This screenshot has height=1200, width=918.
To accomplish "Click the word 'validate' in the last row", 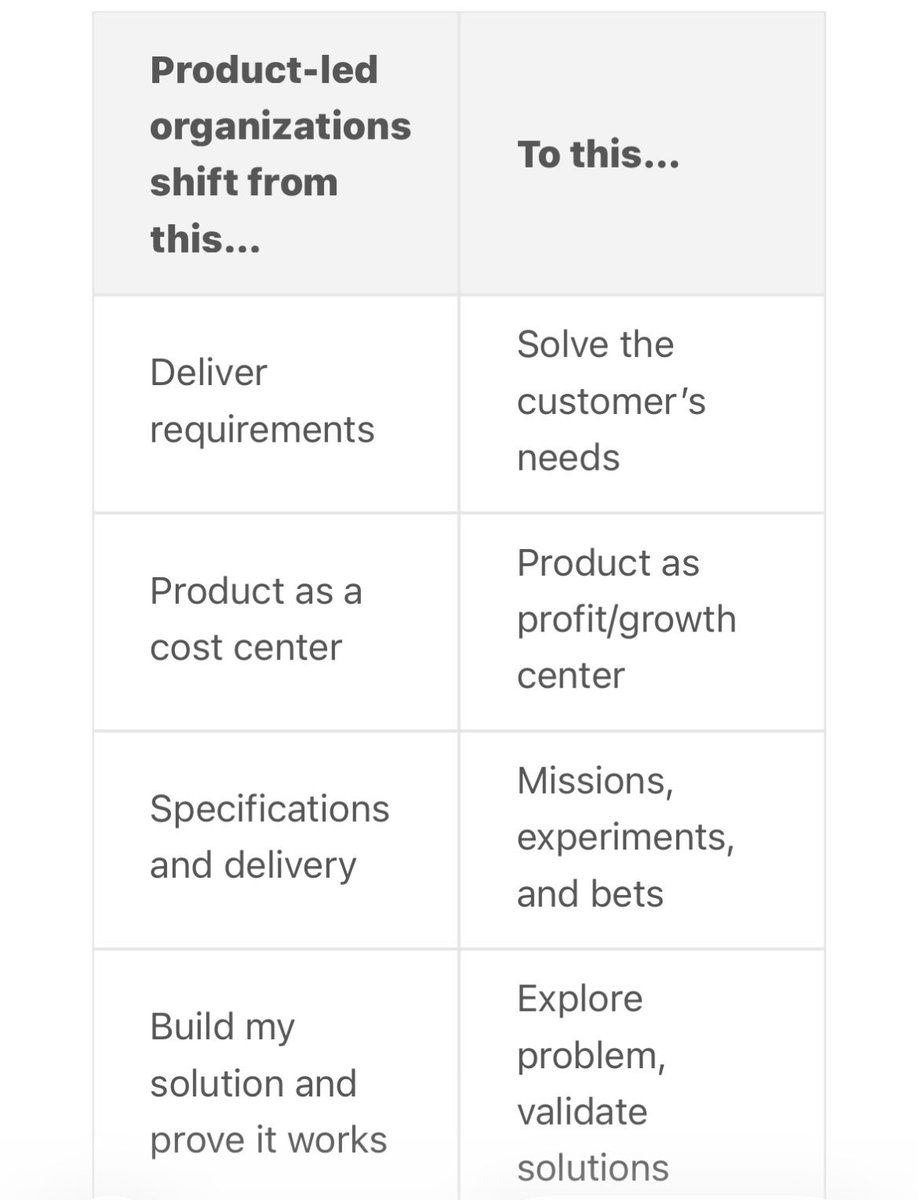I will click(581, 1111).
